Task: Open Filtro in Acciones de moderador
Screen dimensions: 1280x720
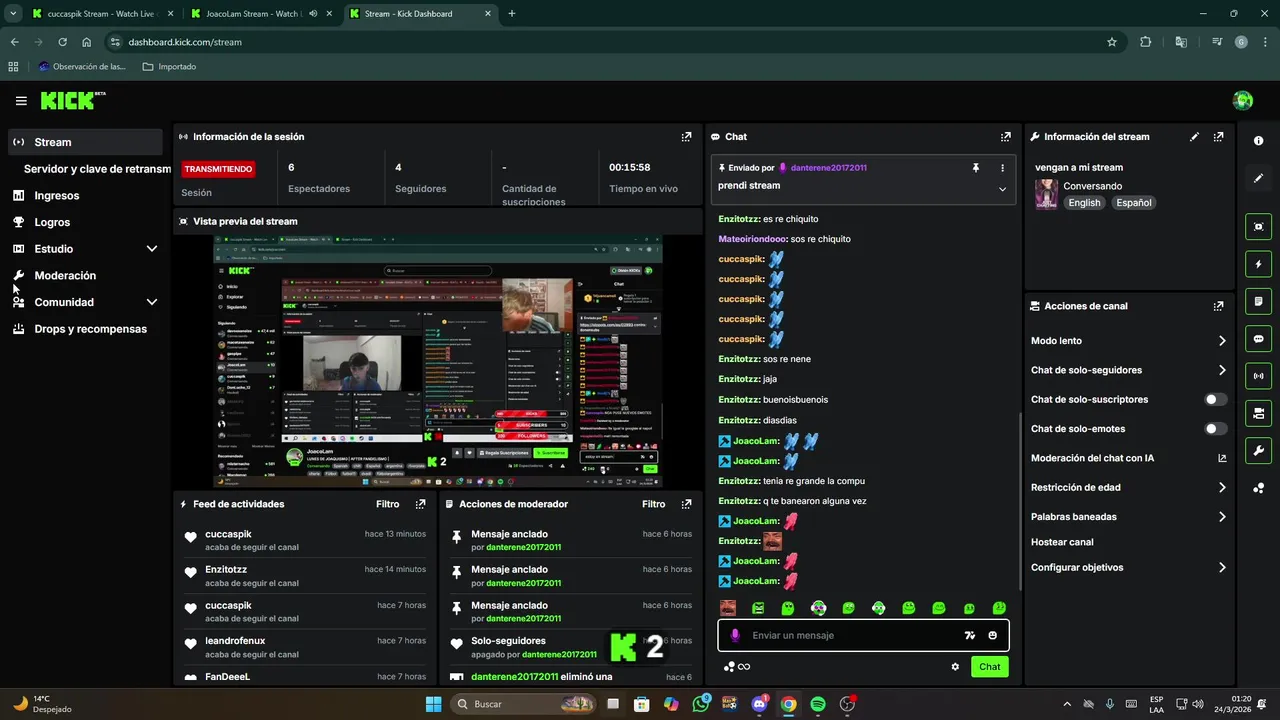Action: tap(653, 505)
